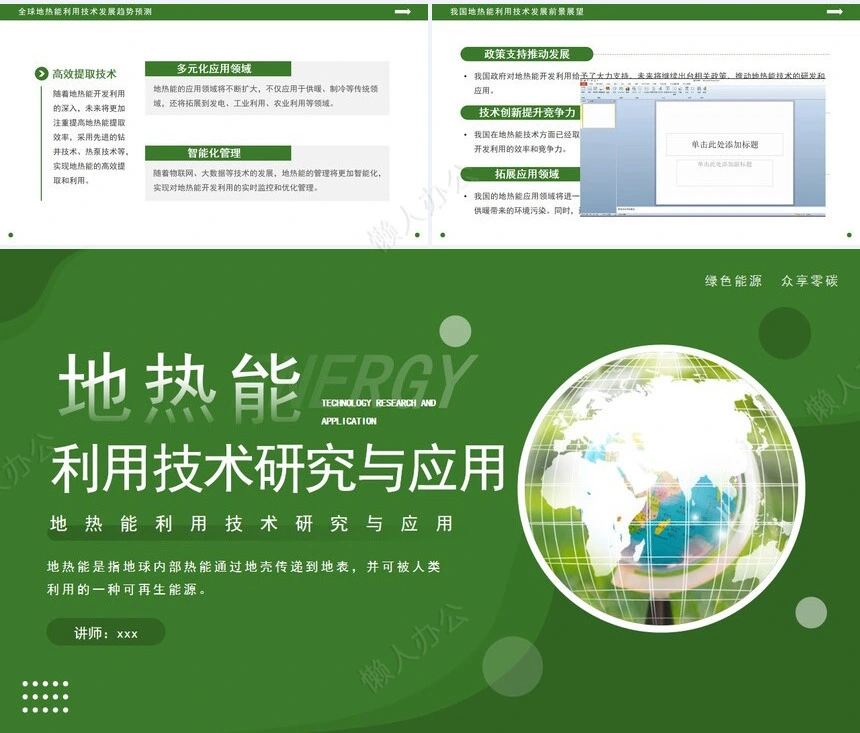Click the 政策支持推动发展 pill label
This screenshot has width=860, height=733.
(x=527, y=54)
